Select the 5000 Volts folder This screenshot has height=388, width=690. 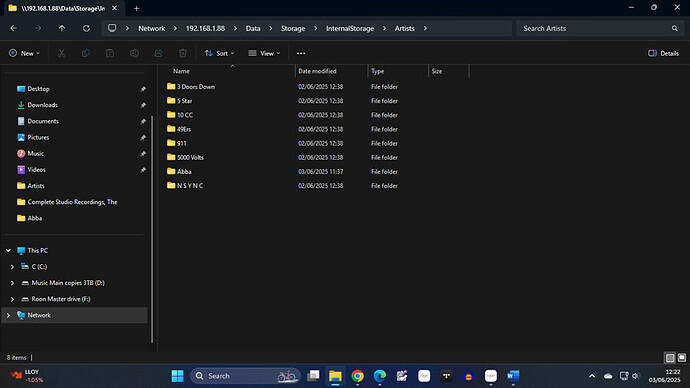pos(185,157)
